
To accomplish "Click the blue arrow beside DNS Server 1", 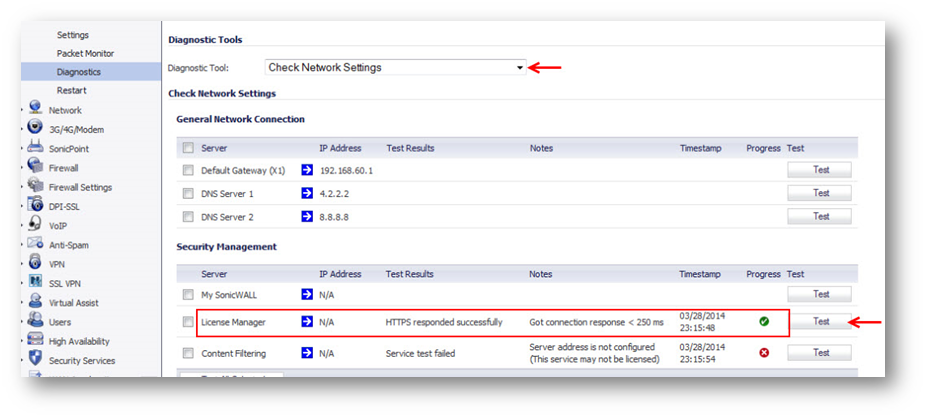I will pyautogui.click(x=307, y=193).
